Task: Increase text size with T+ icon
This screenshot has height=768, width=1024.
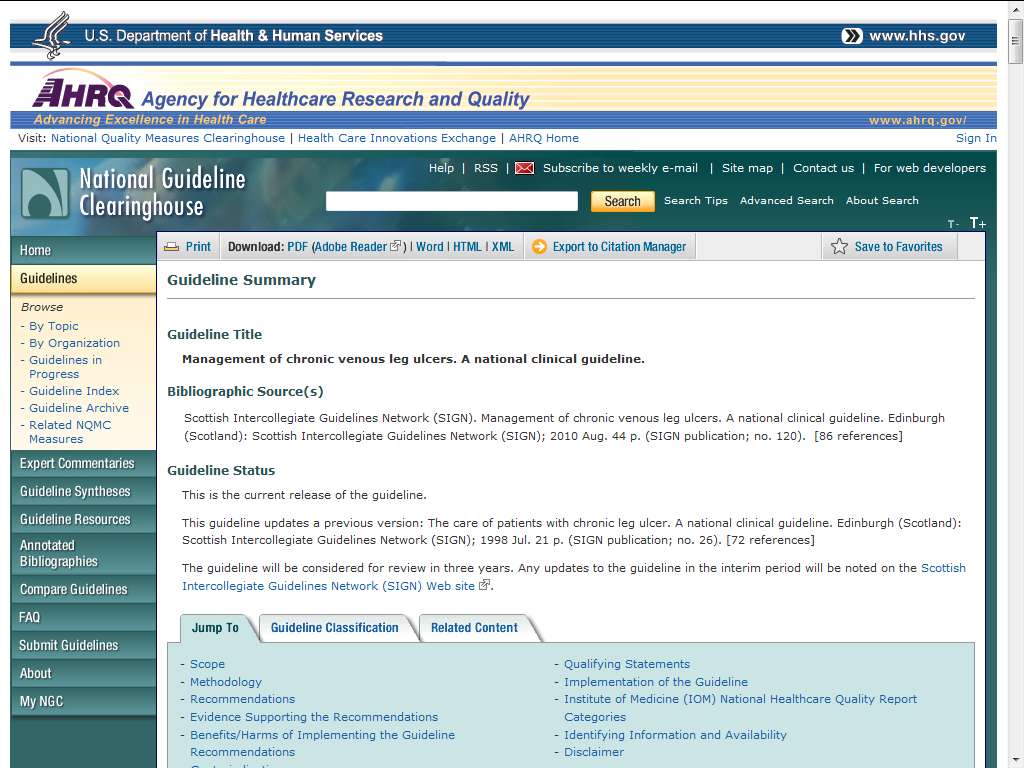Action: click(978, 223)
